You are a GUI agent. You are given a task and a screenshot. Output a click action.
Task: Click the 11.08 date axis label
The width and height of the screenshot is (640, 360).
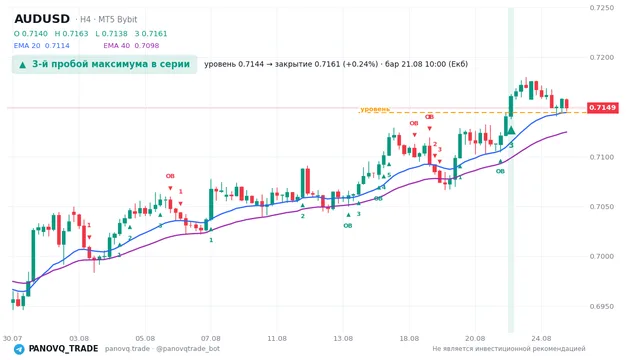point(277,338)
